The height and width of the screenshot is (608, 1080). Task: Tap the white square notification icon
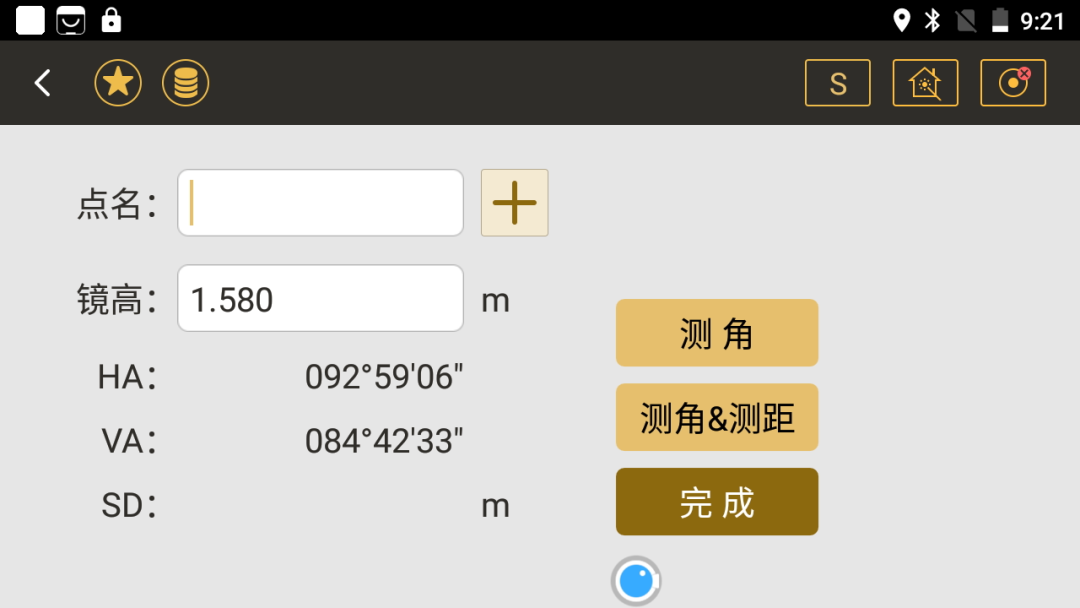click(30, 21)
